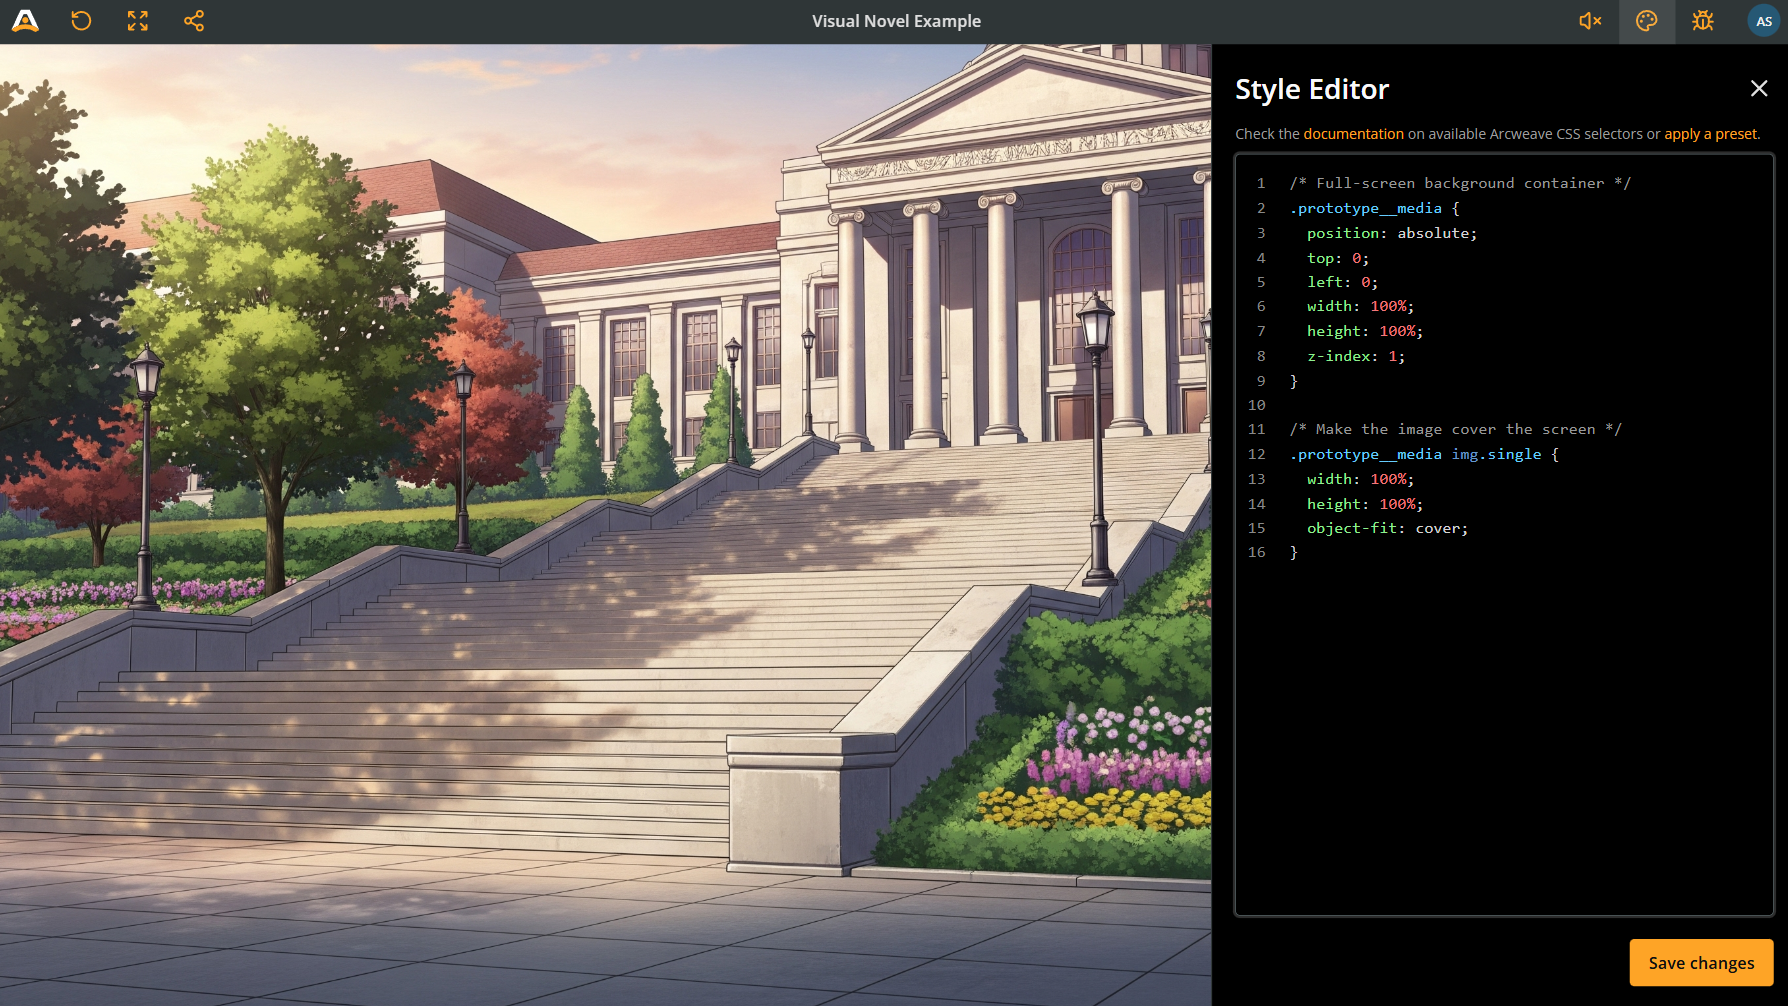1788x1006 pixels.
Task: Restart the playthrough with the reset icon
Action: pyautogui.click(x=81, y=20)
